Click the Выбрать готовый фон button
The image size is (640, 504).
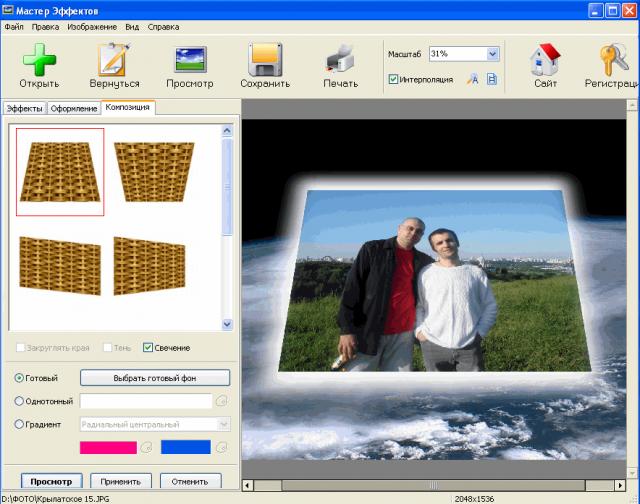[x=155, y=378]
